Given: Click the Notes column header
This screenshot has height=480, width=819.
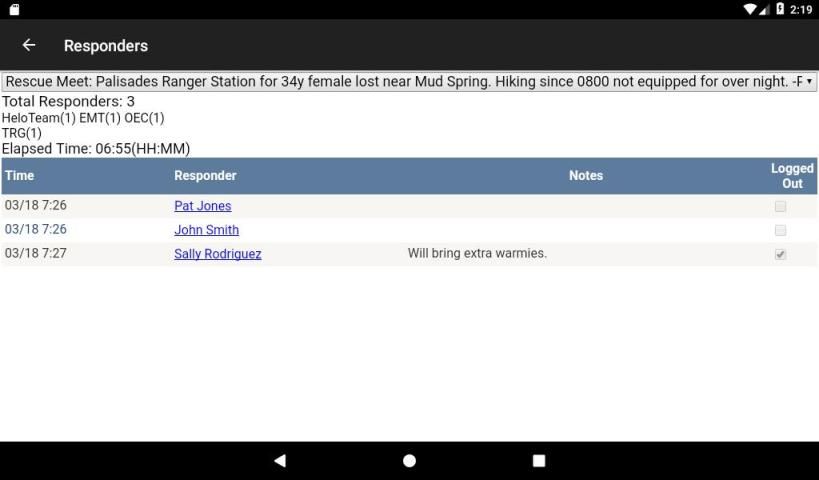Looking at the screenshot, I should [x=585, y=176].
